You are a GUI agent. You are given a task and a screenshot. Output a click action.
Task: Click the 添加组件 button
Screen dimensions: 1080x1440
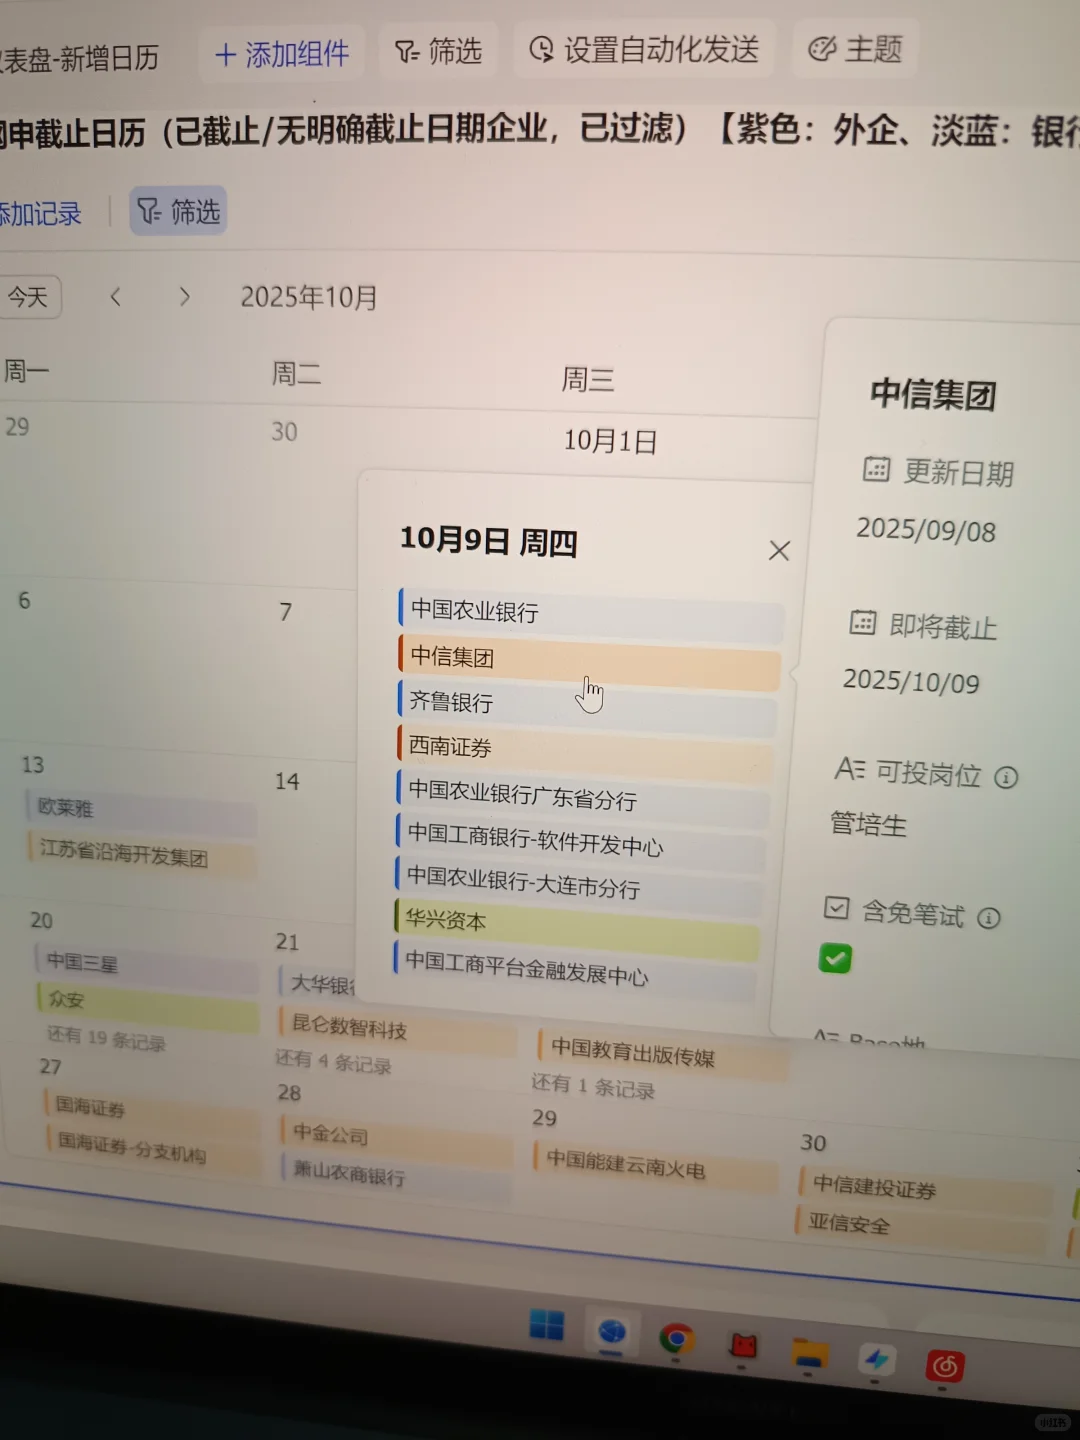(x=282, y=54)
